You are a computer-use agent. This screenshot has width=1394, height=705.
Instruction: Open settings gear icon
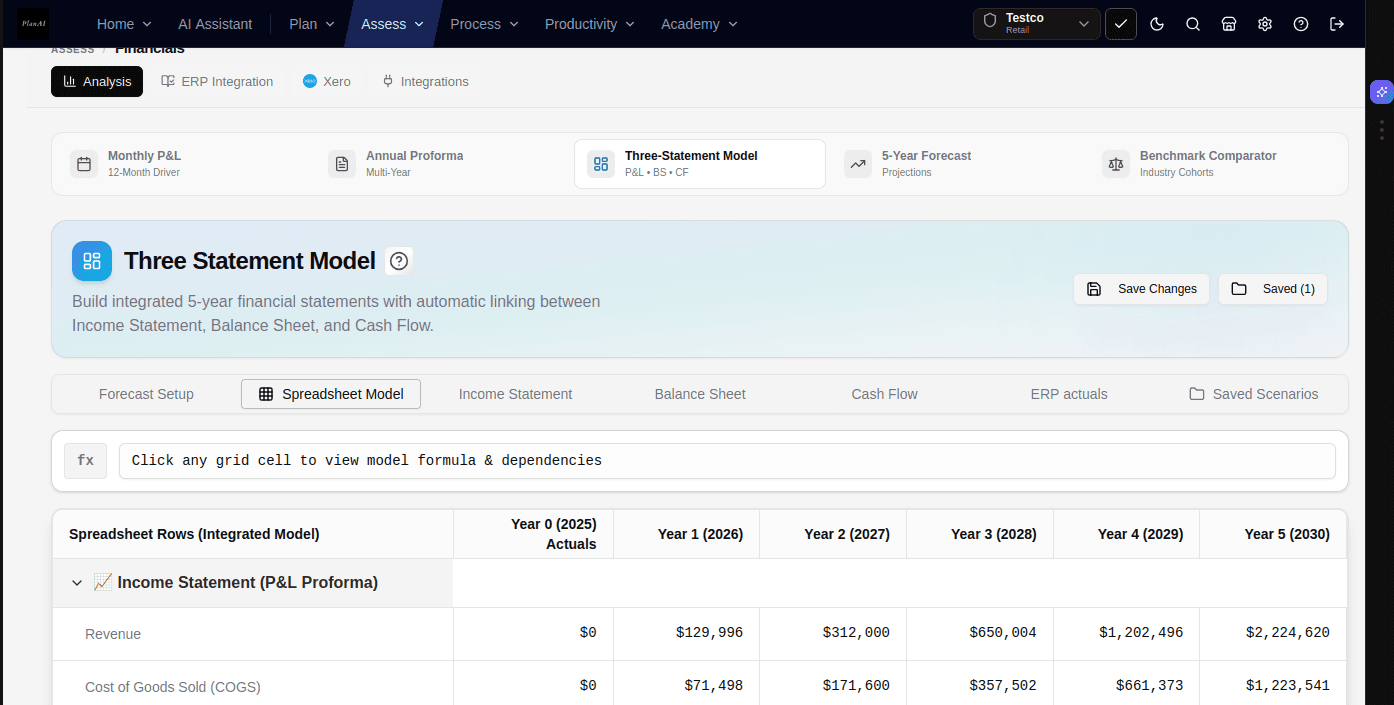[1265, 24]
